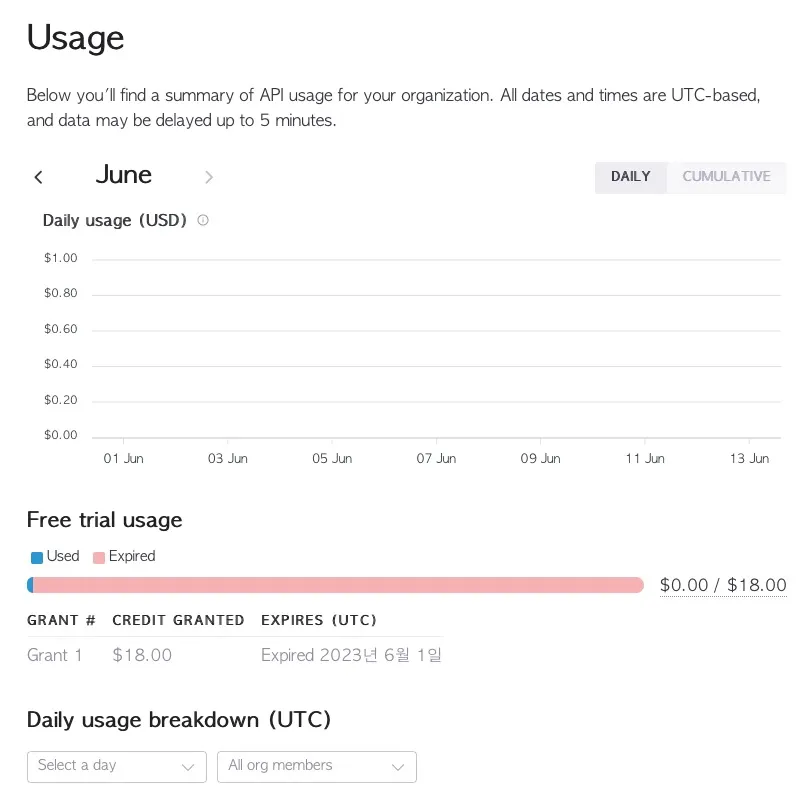Screen dimensions: 804x802
Task: Click the Daily usage info icon
Action: 203,220
